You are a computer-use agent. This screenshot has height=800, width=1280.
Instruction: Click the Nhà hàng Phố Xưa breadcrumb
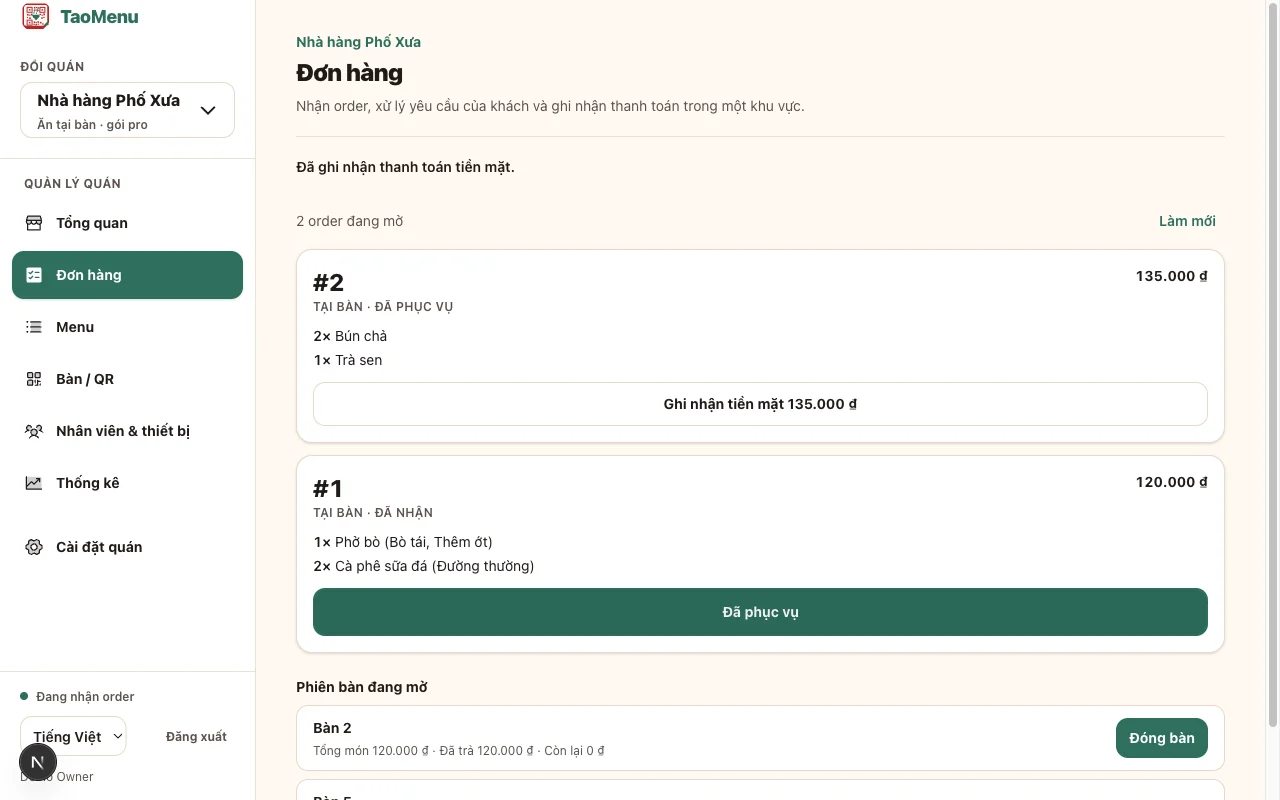[x=358, y=42]
